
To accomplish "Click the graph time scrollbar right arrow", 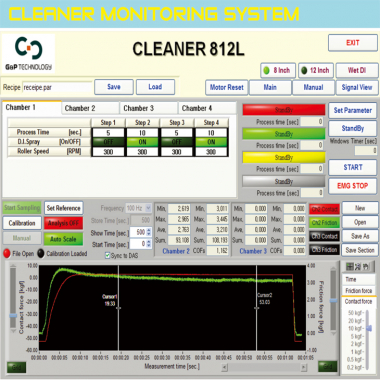I will pos(303,367).
